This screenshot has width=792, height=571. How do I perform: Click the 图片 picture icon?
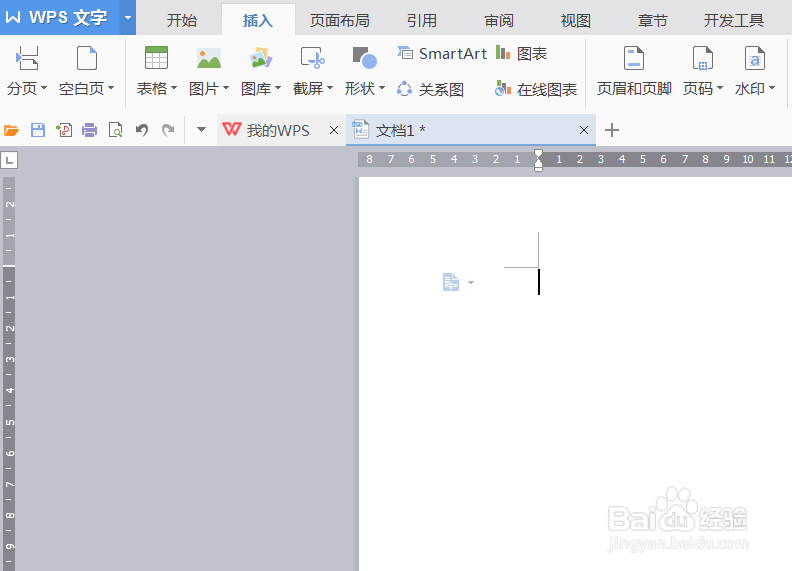(209, 58)
